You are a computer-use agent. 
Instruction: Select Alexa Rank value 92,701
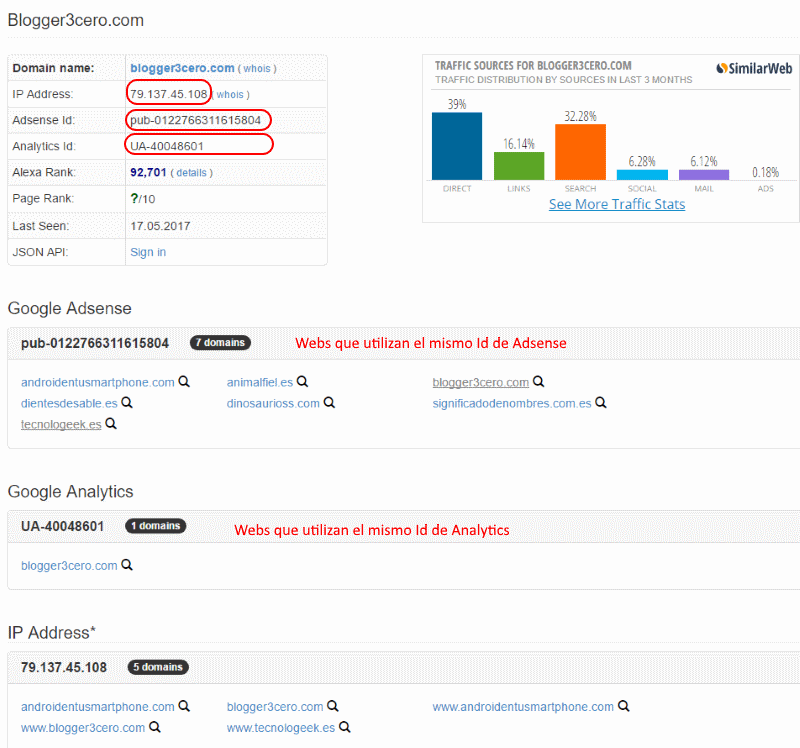click(x=148, y=172)
